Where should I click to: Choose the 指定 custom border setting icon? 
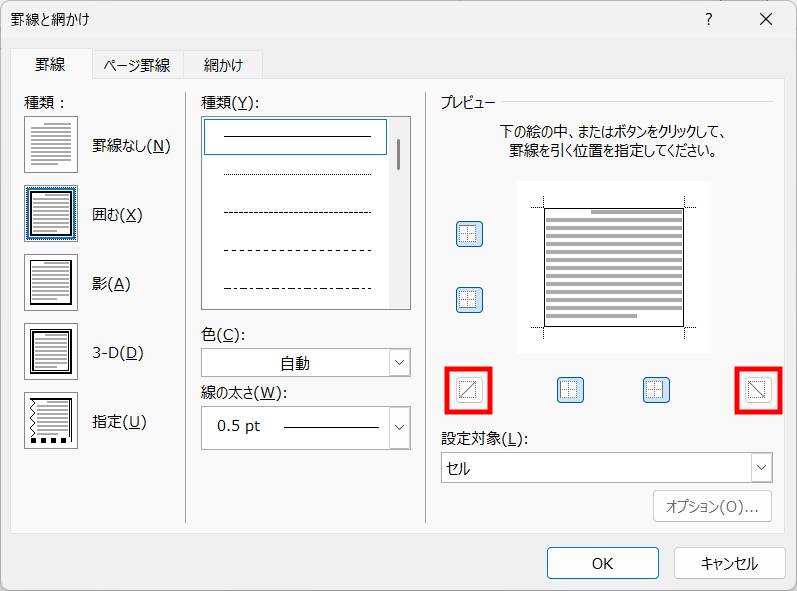(x=50, y=421)
